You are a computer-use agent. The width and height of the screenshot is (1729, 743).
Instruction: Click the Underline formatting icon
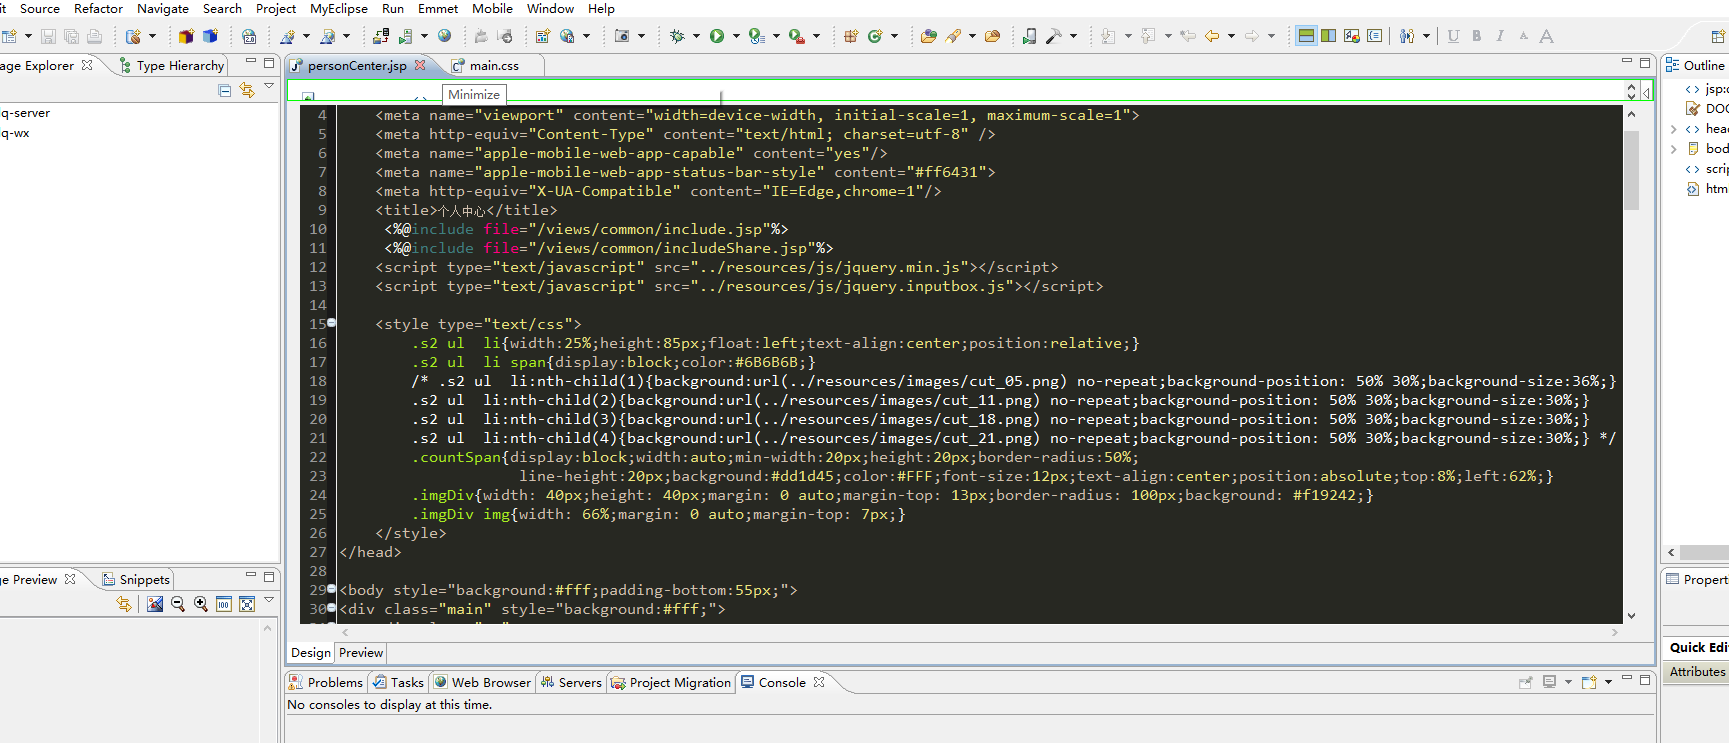[1453, 36]
